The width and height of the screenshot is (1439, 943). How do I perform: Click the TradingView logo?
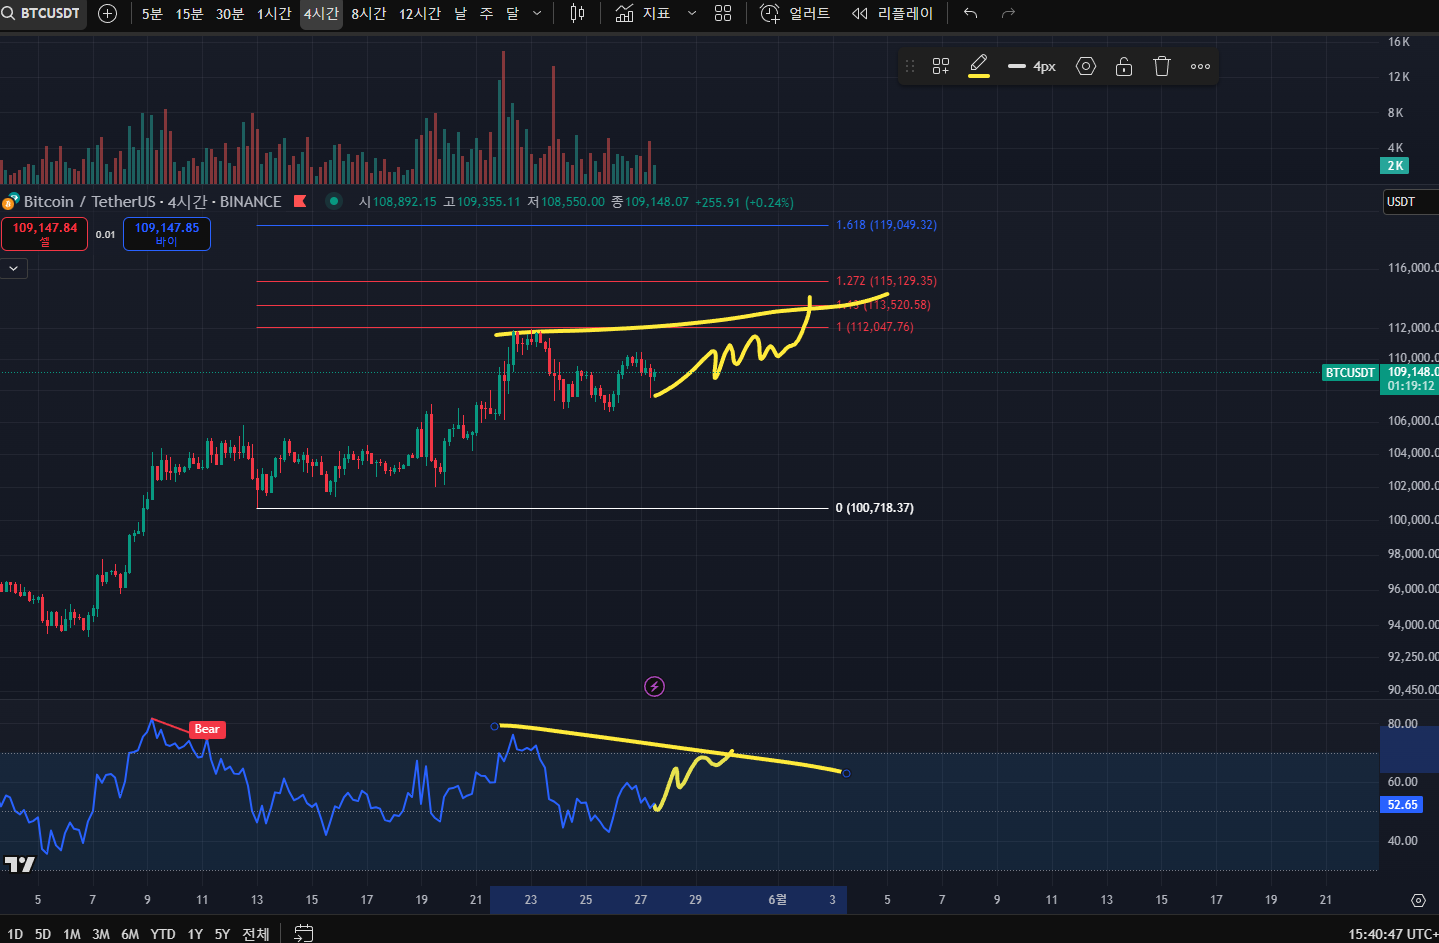coord(19,864)
